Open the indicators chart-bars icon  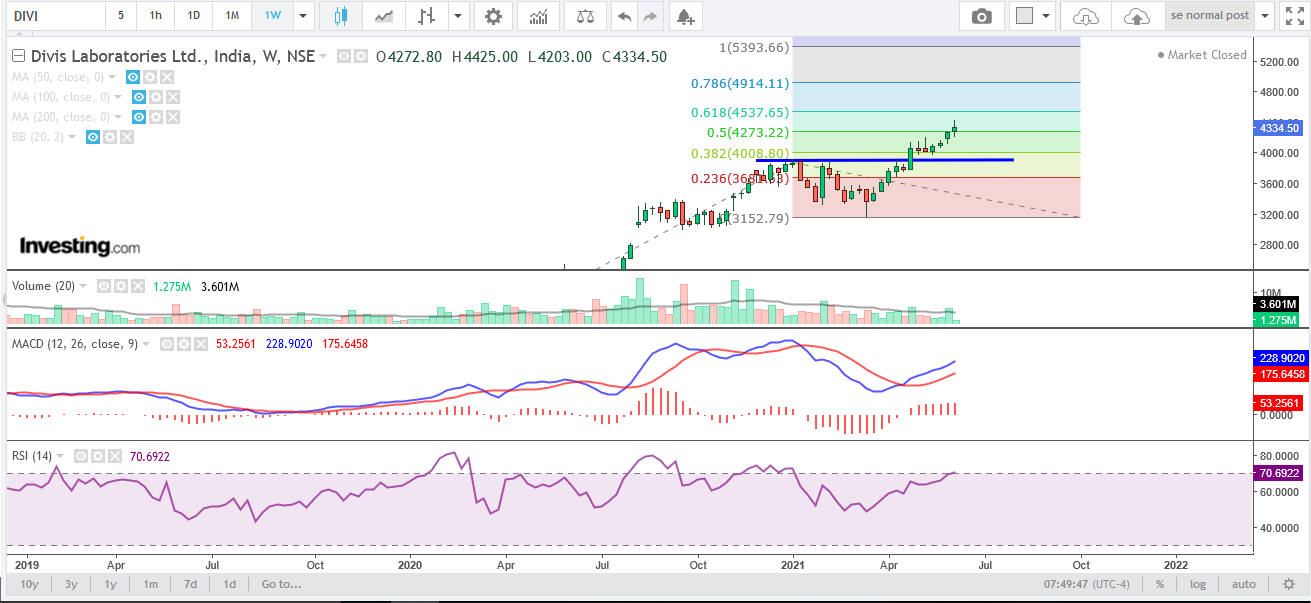pyautogui.click(x=538, y=16)
